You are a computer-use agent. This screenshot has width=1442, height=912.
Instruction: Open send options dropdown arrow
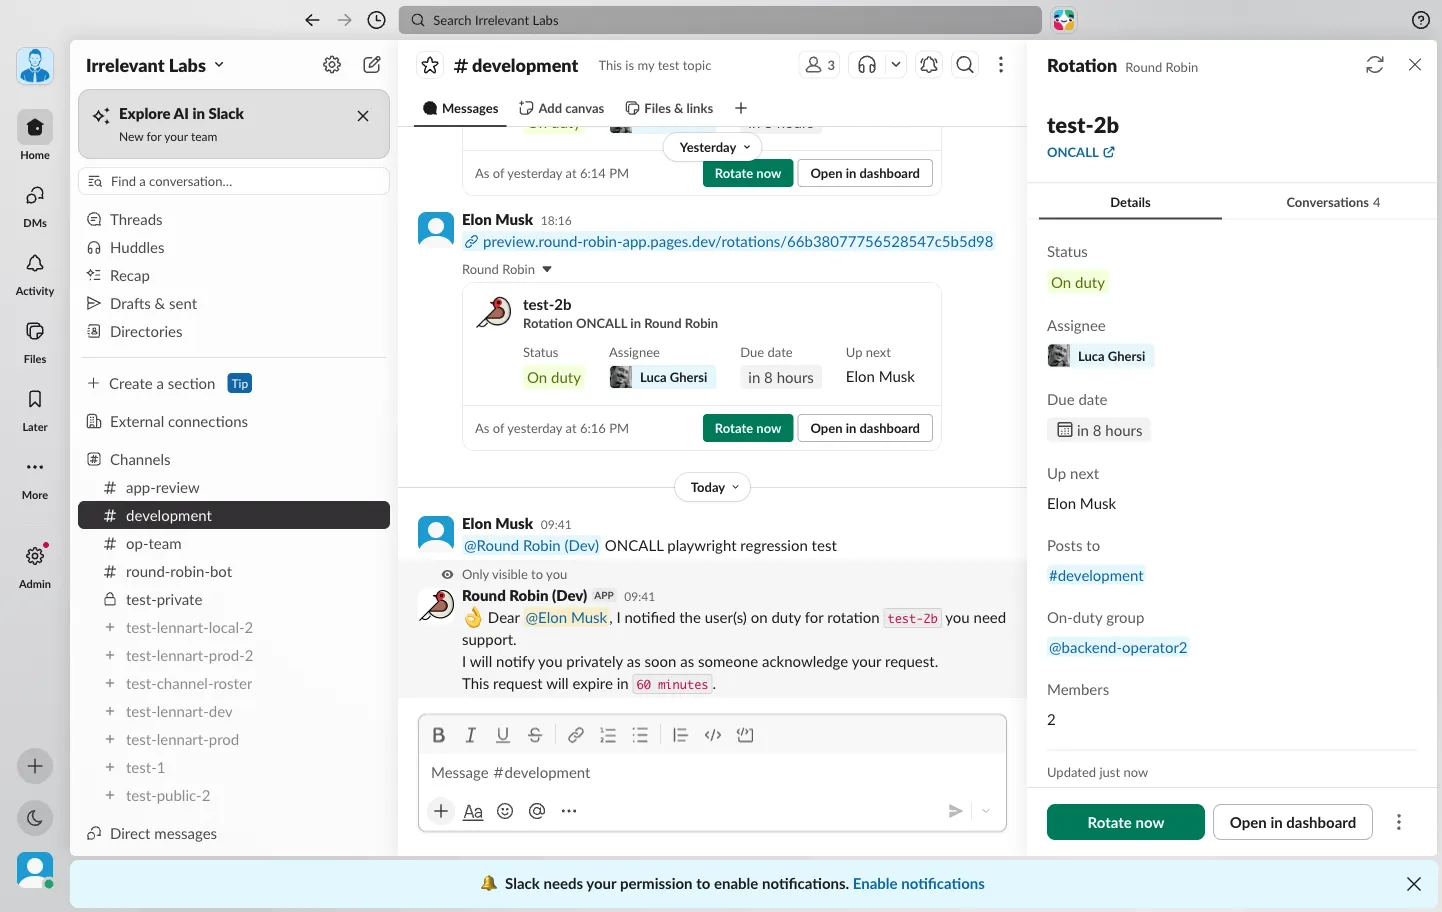(x=986, y=811)
